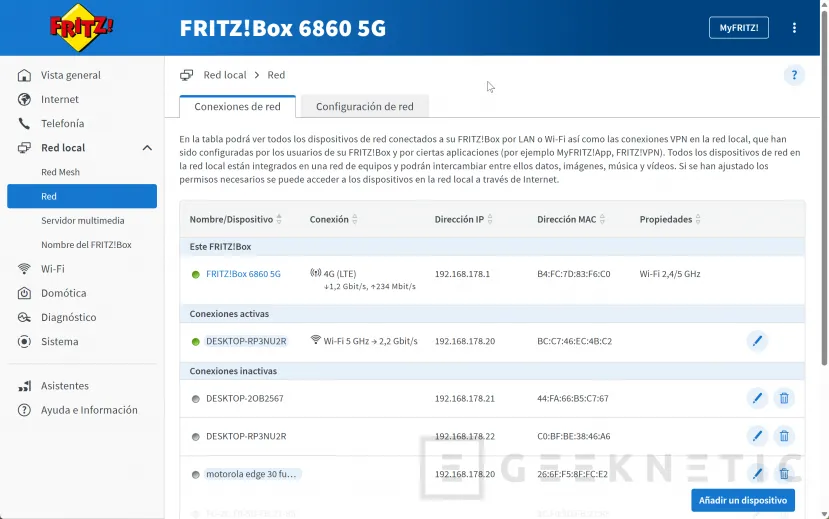Click MAC address C0:BF:BE:38:46:A6
The image size is (829, 519).
574,437
